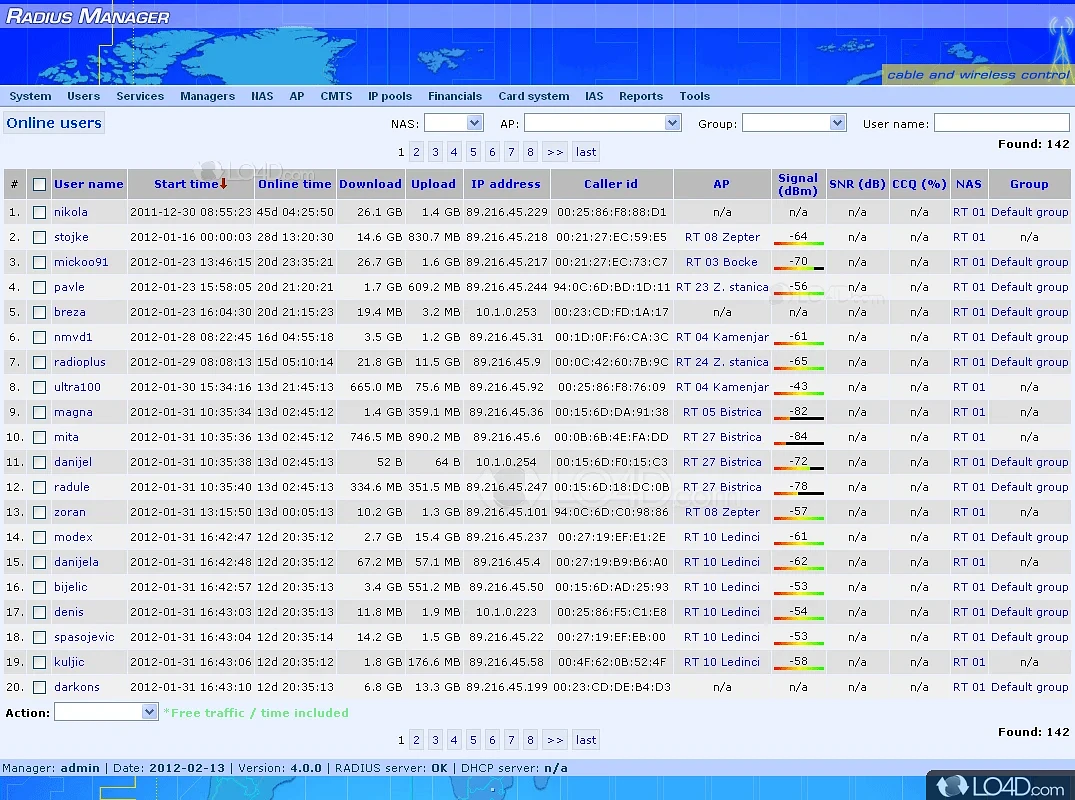
Task: Open the NAS filter dropdown
Action: coord(453,123)
